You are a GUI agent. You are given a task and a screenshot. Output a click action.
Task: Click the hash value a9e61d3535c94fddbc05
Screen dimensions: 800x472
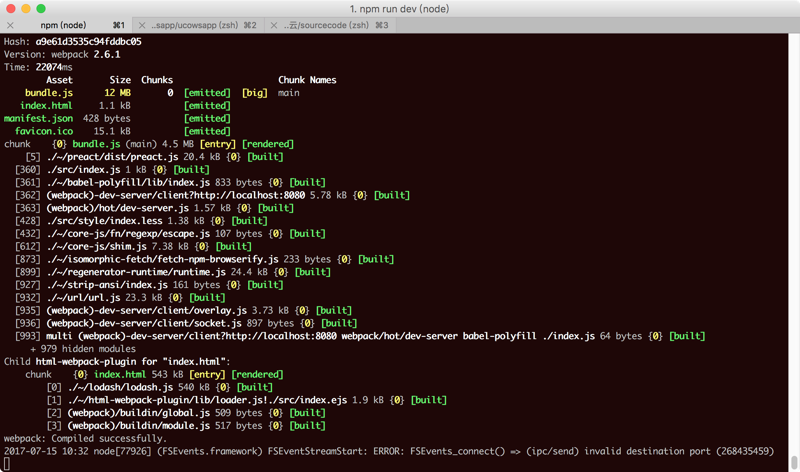point(88,41)
